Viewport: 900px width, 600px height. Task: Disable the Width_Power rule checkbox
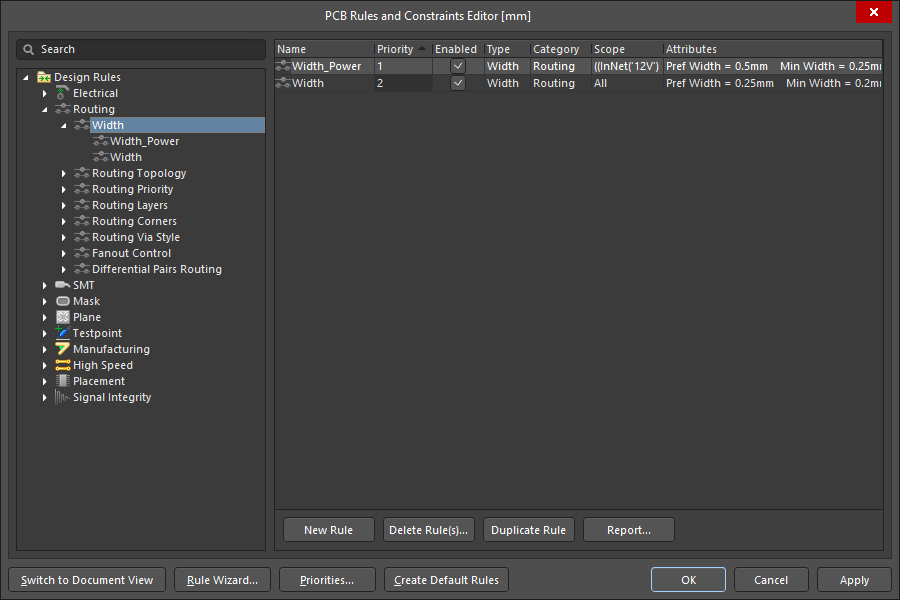[x=458, y=66]
